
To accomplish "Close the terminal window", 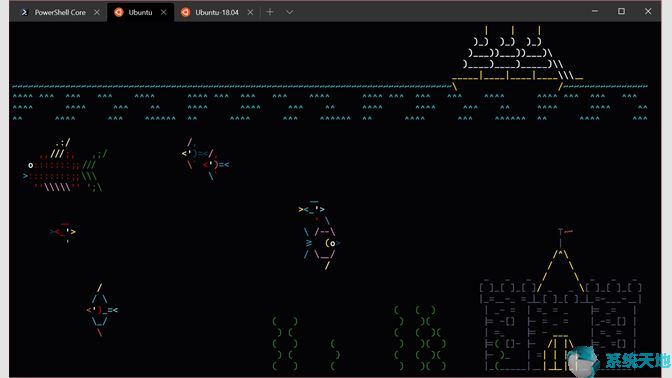I will pos(648,12).
